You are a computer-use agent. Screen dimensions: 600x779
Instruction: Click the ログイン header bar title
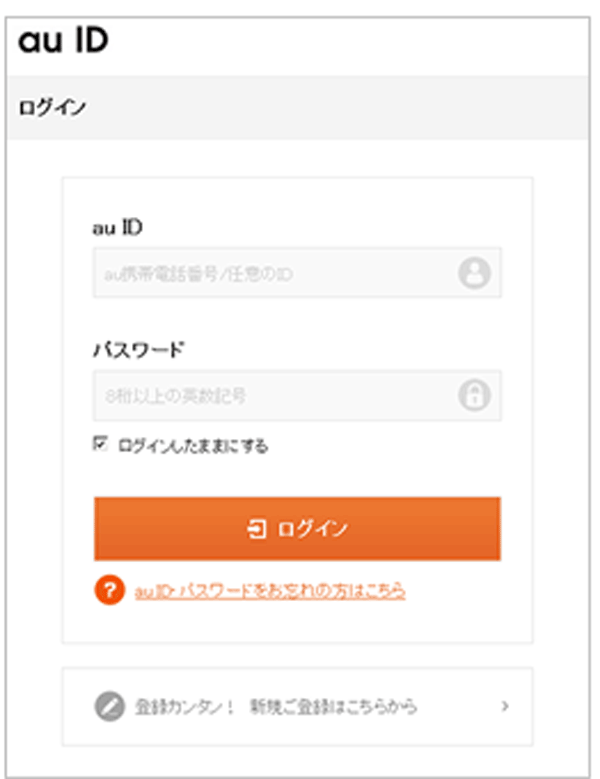click(52, 107)
